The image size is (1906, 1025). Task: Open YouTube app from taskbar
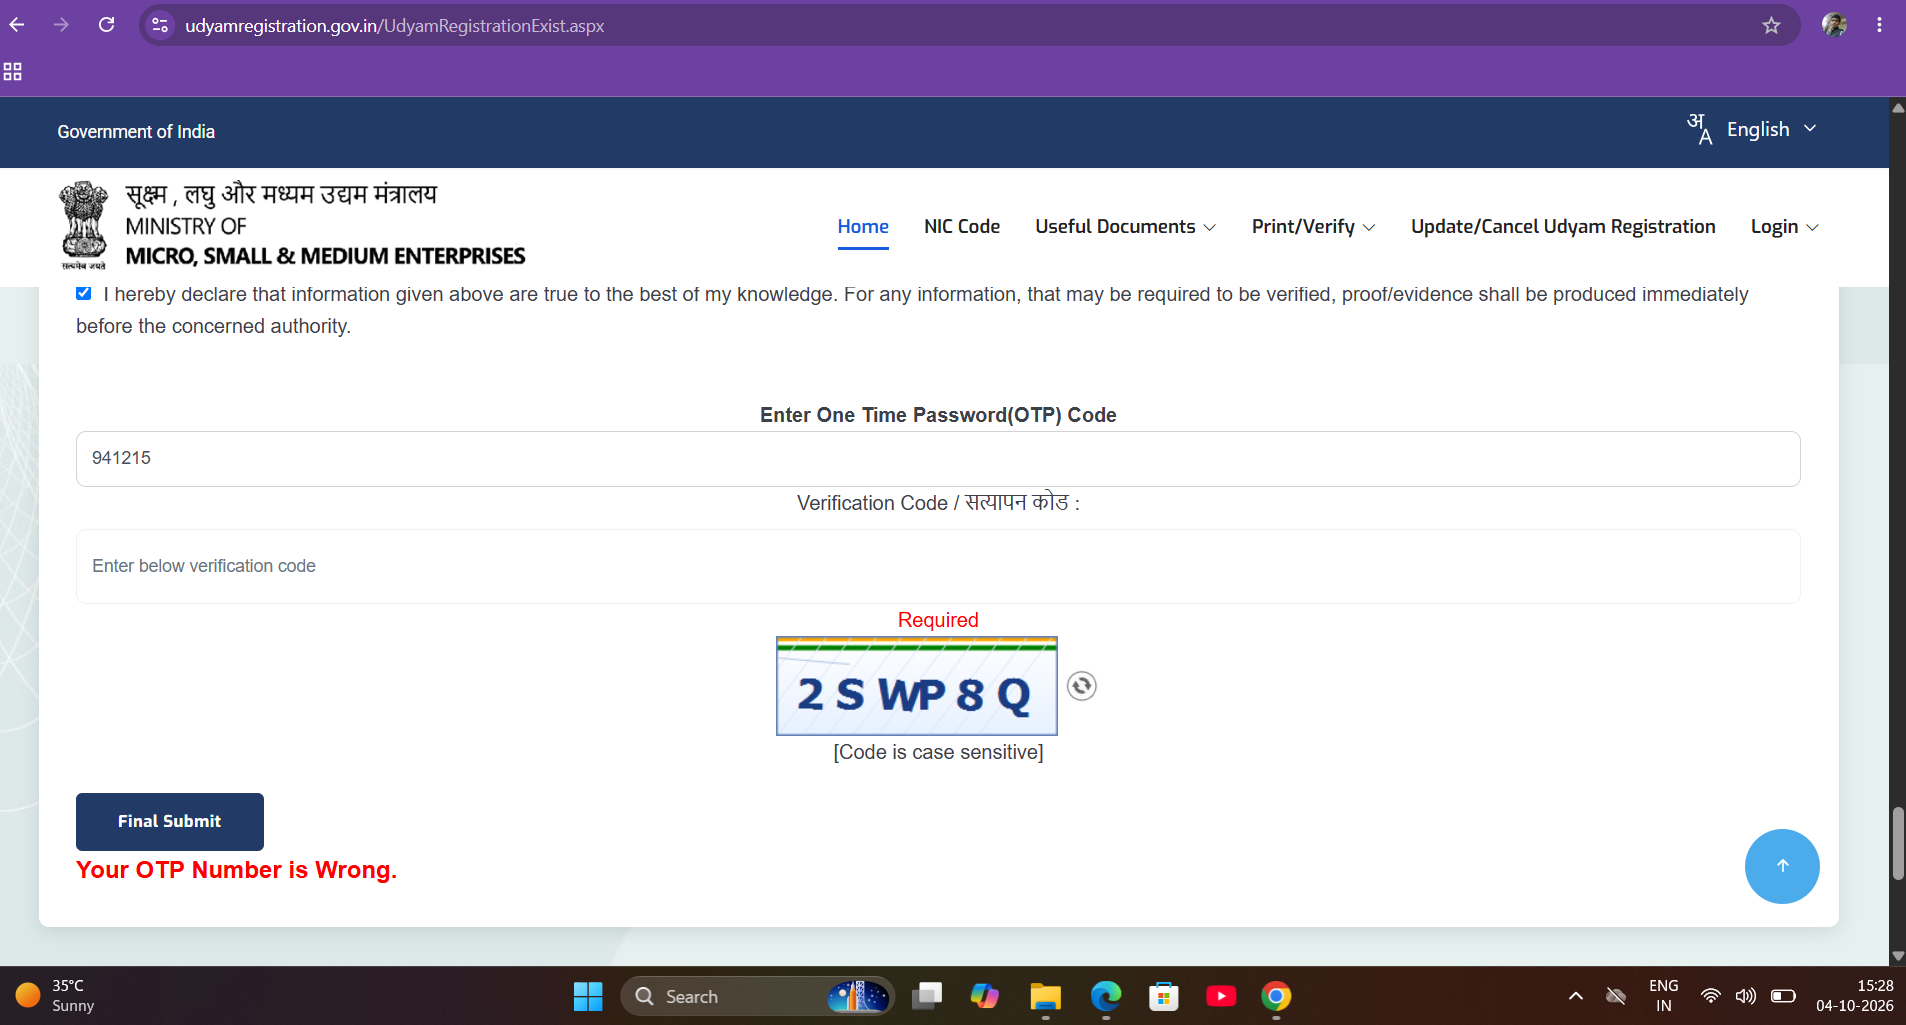point(1221,996)
